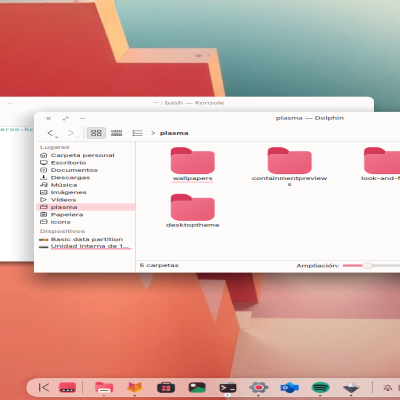Image resolution: width=400 pixels, height=400 pixels.
Task: Open Carpeta personal in Lugares
Action: [85, 155]
